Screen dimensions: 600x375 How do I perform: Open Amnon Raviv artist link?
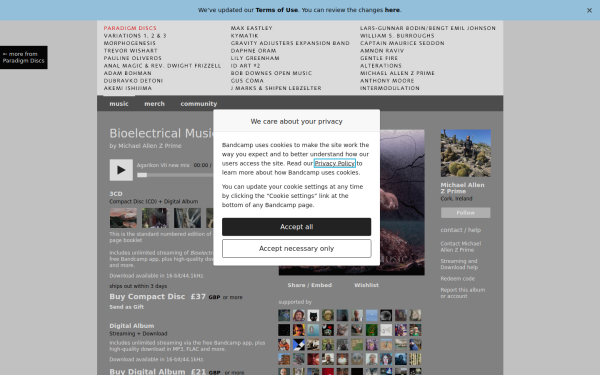pos(382,51)
